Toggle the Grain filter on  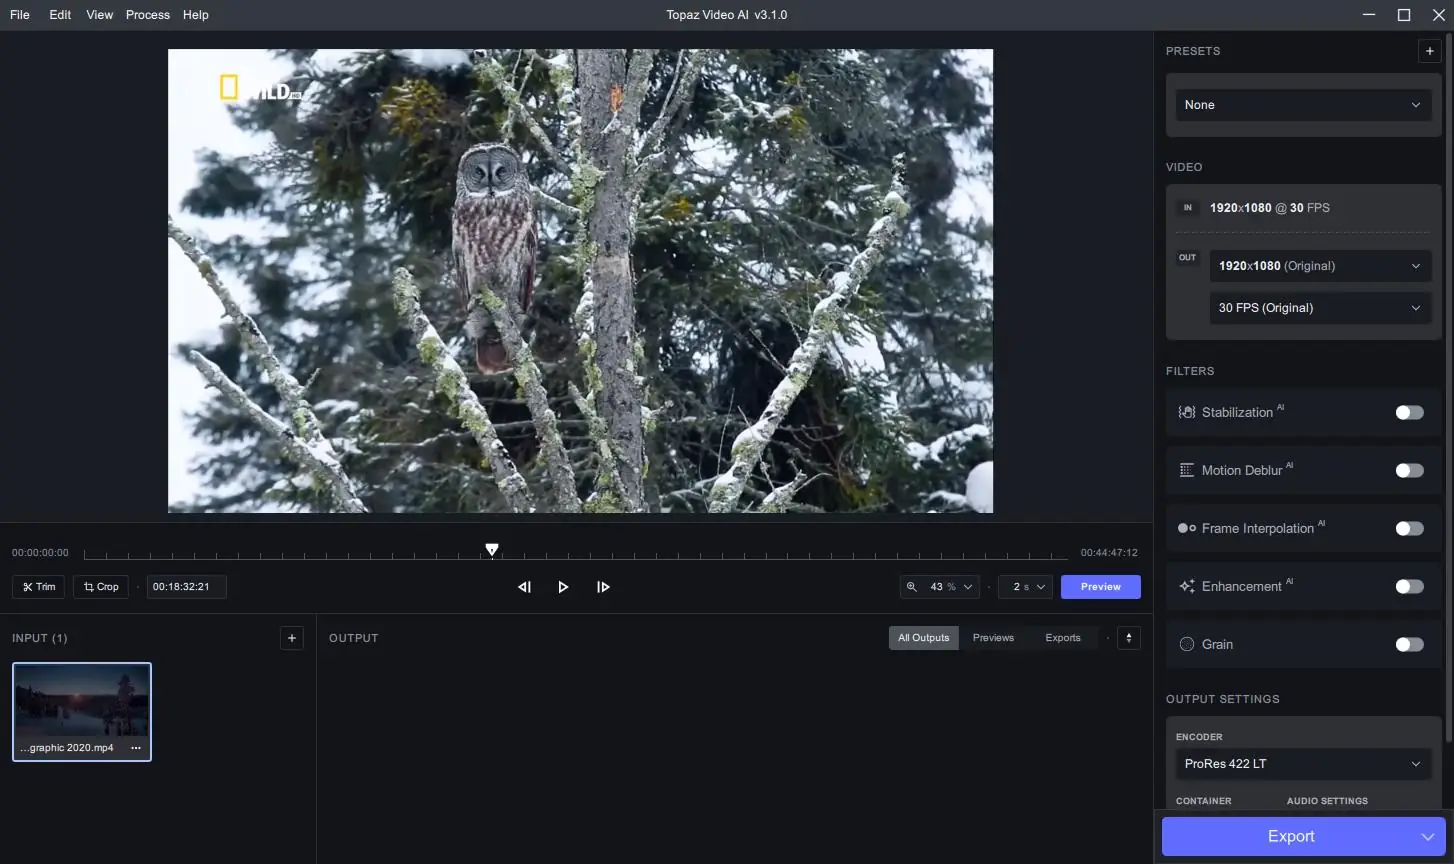[x=1409, y=644]
